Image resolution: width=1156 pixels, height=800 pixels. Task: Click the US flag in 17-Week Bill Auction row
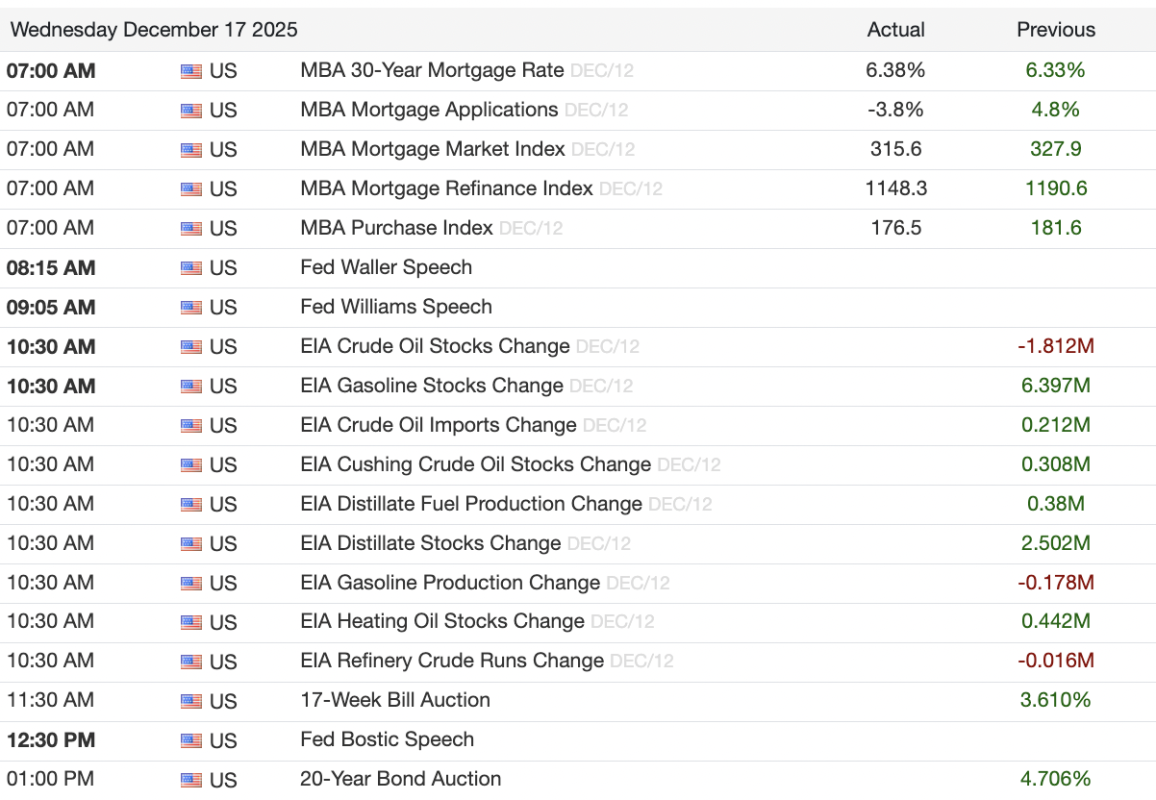191,701
